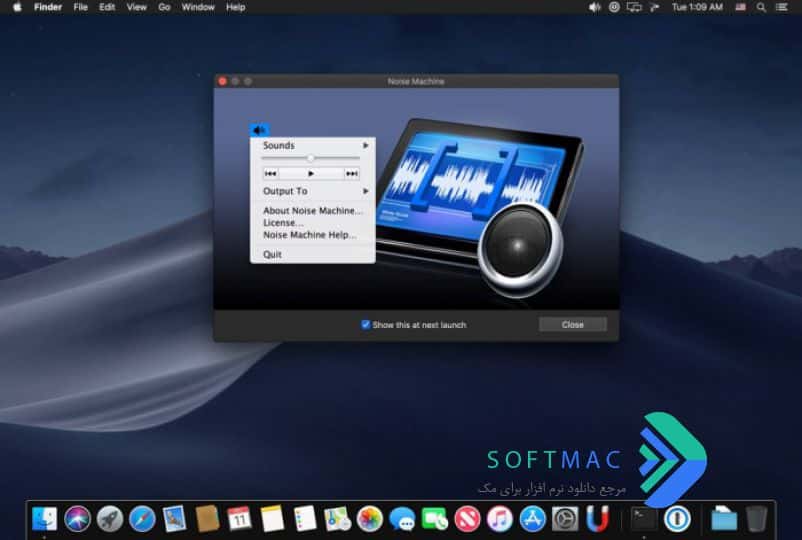
Task: Uncheck Show this at next launch
Action: [x=366, y=324]
